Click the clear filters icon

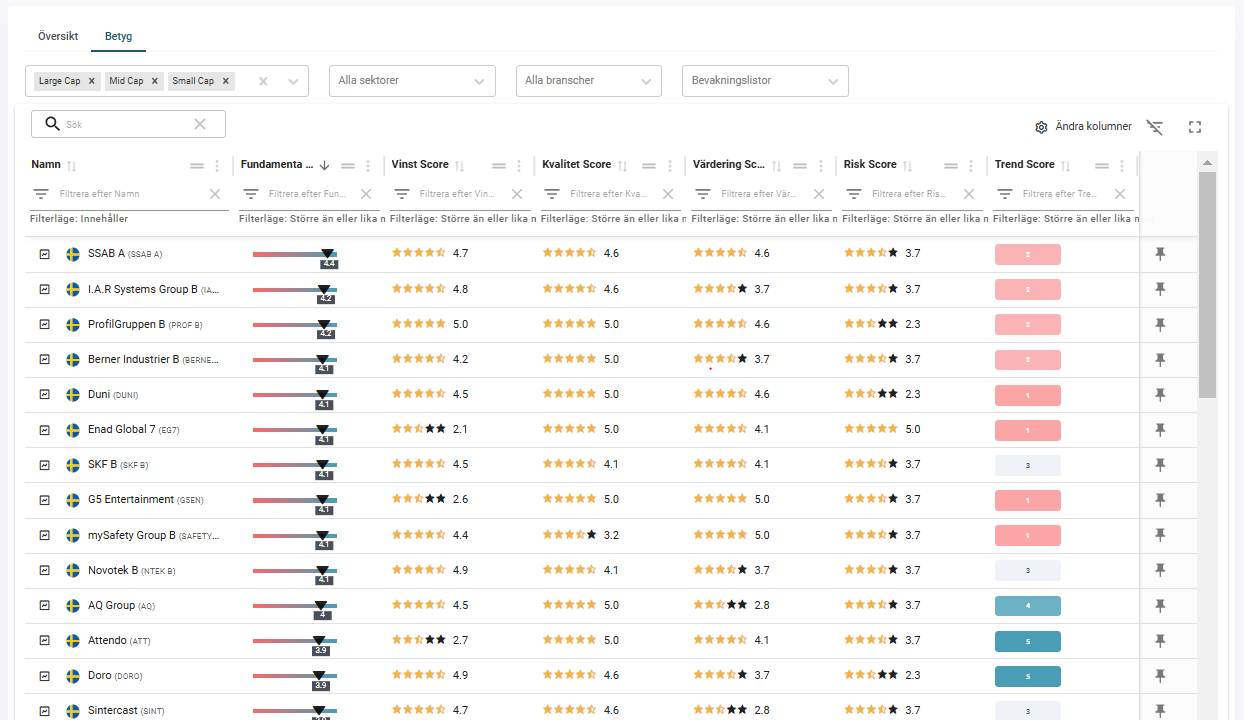click(x=1155, y=127)
